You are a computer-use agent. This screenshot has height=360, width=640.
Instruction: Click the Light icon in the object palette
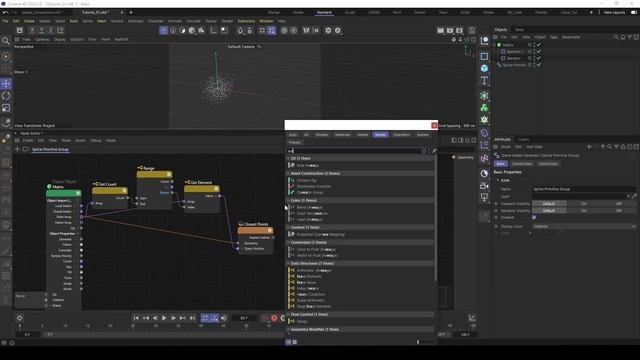click(484, 198)
